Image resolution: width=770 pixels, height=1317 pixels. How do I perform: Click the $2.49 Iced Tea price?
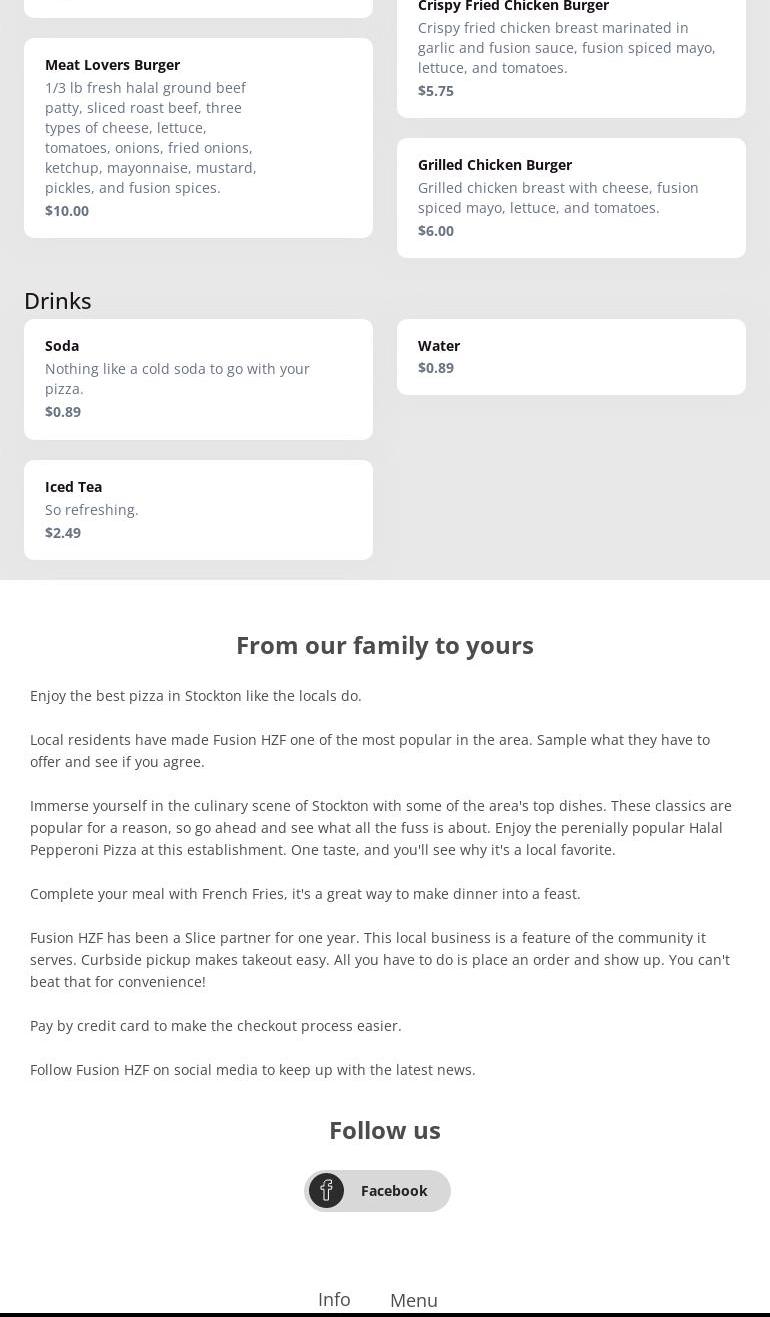(63, 533)
